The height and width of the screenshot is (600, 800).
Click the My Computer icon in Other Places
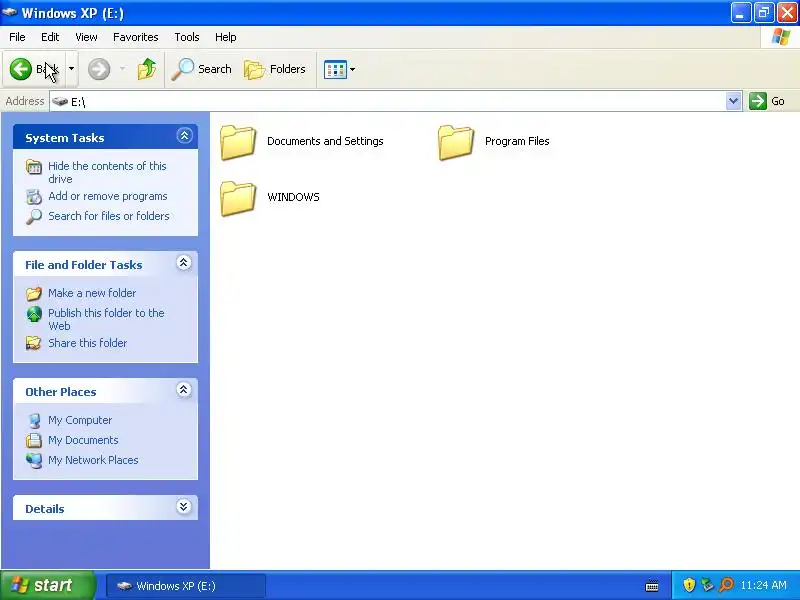[x=34, y=420]
